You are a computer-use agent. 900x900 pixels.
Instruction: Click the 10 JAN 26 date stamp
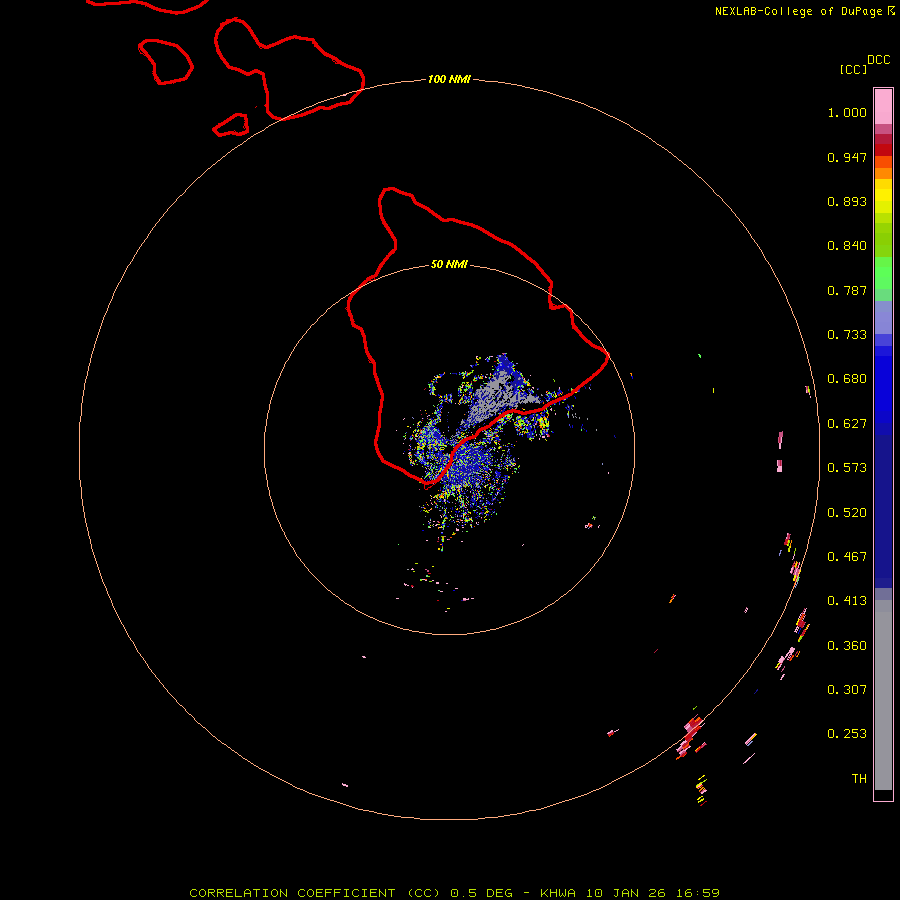(627, 893)
